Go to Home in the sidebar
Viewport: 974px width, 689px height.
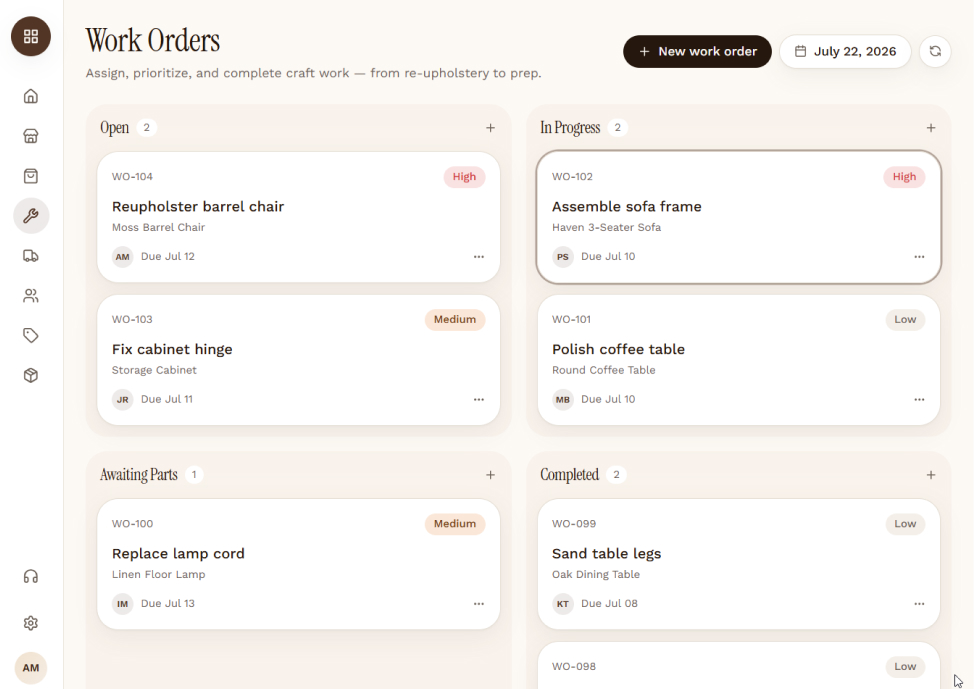coord(30,96)
